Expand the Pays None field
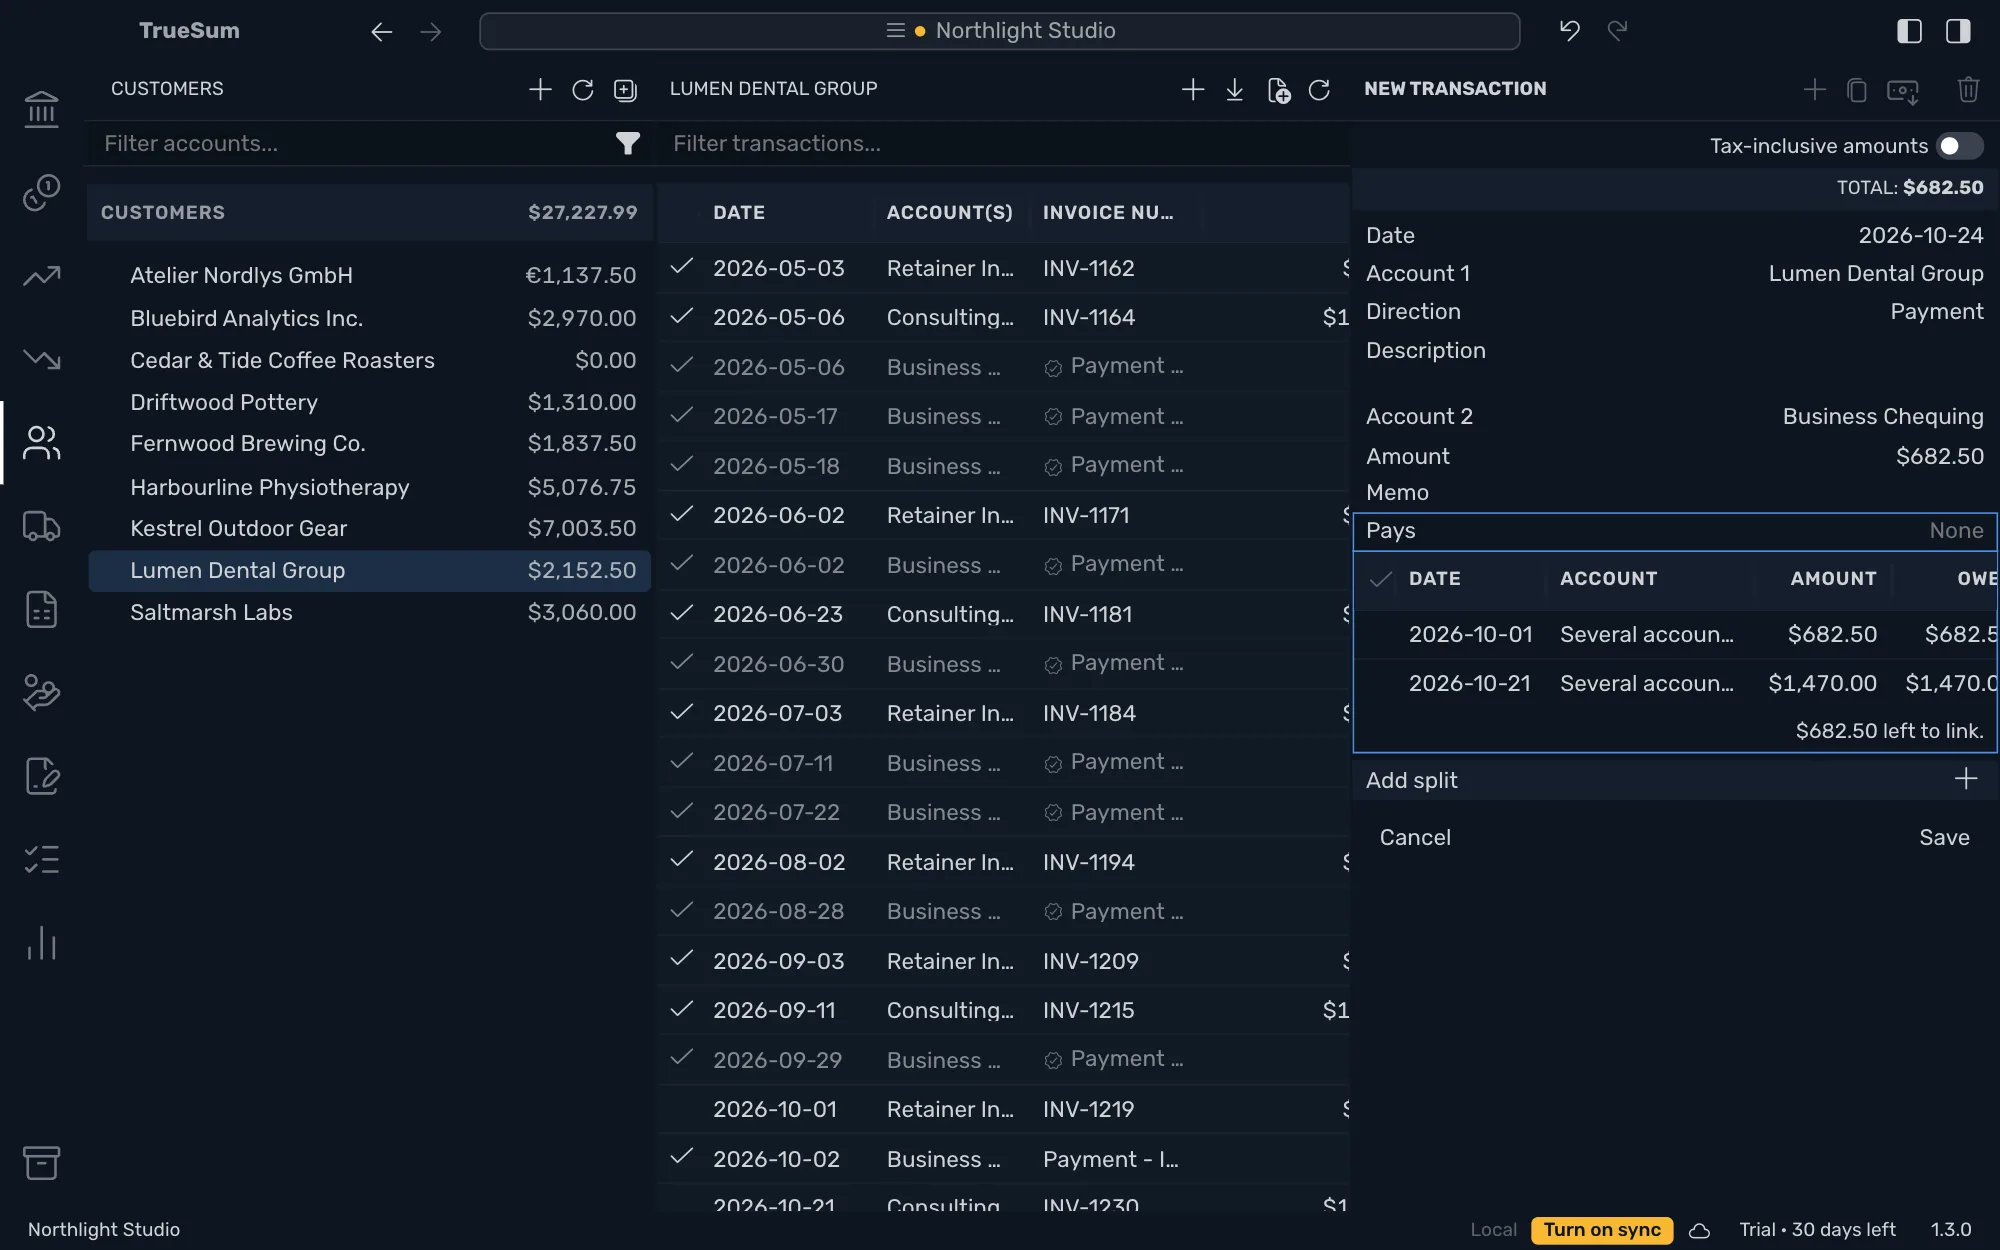Image resolution: width=2000 pixels, height=1250 pixels. click(1675, 531)
